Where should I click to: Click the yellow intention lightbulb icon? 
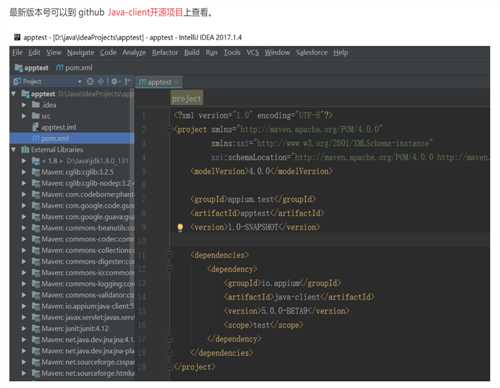180,228
